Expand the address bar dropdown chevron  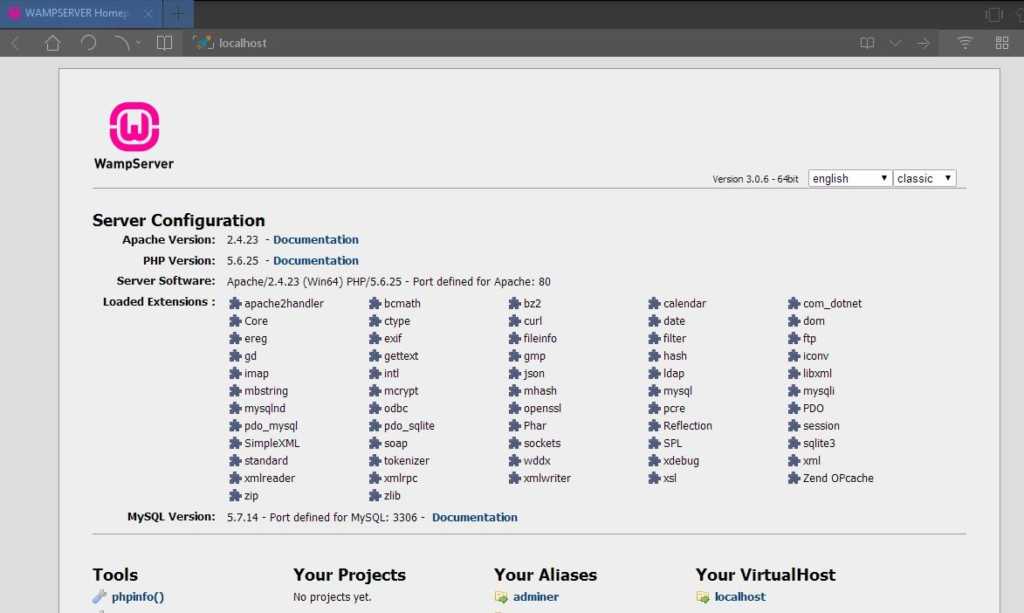(895, 43)
